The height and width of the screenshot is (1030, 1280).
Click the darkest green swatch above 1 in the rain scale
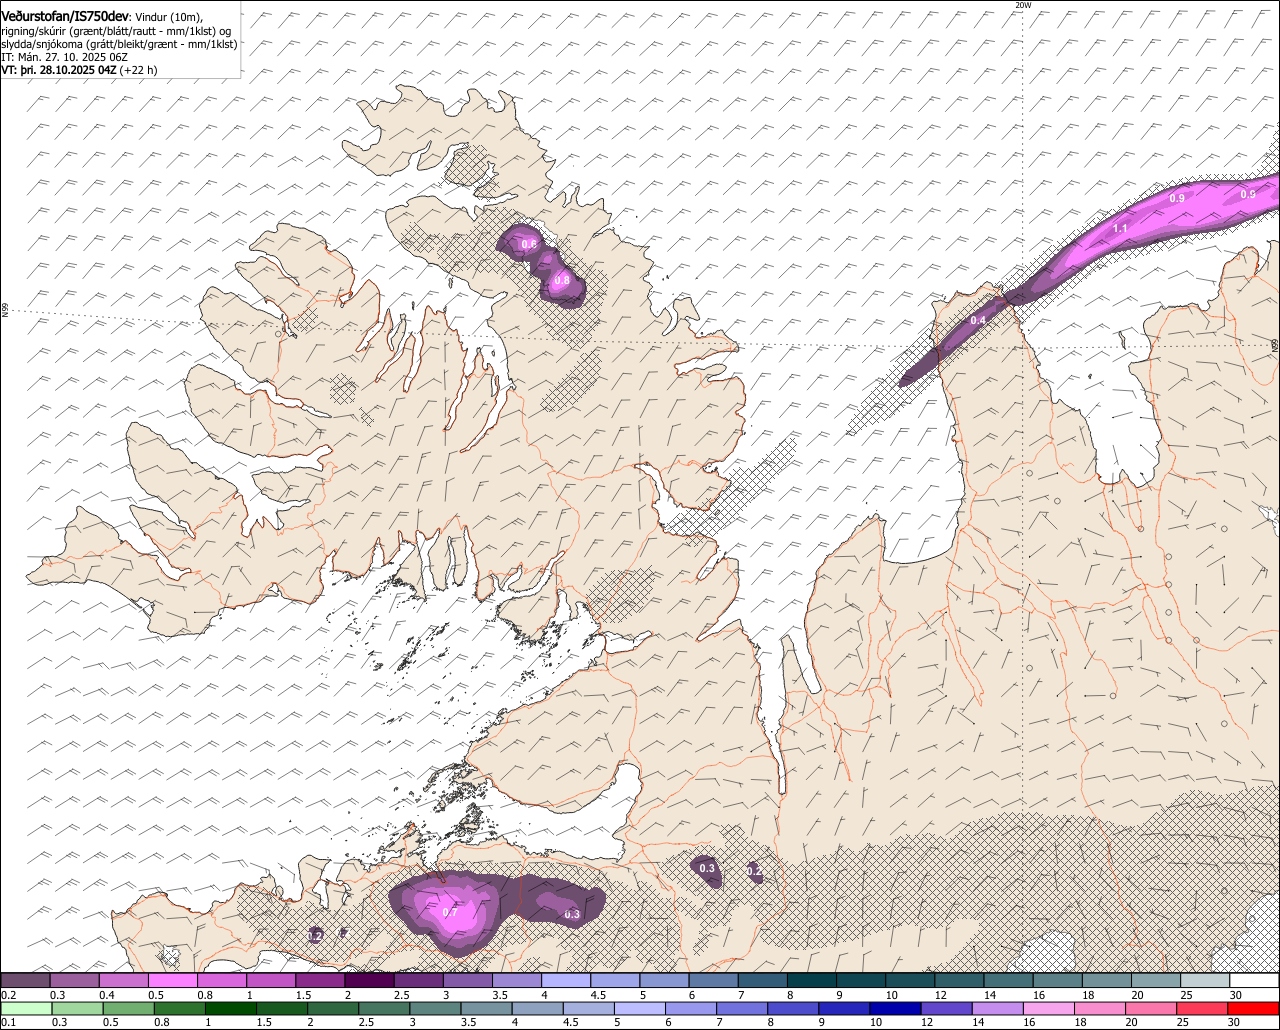[231, 1008]
